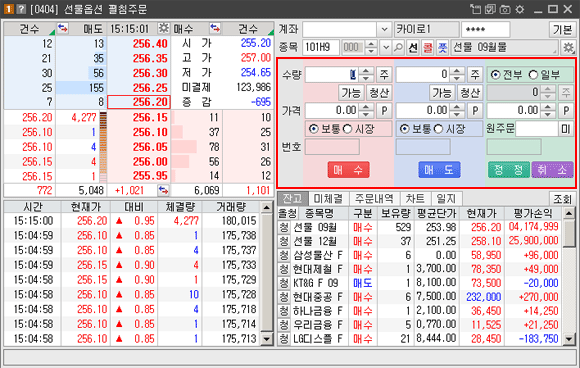Click the 미 button beside 원주문 field
The height and width of the screenshot is (368, 580).
tap(566, 129)
